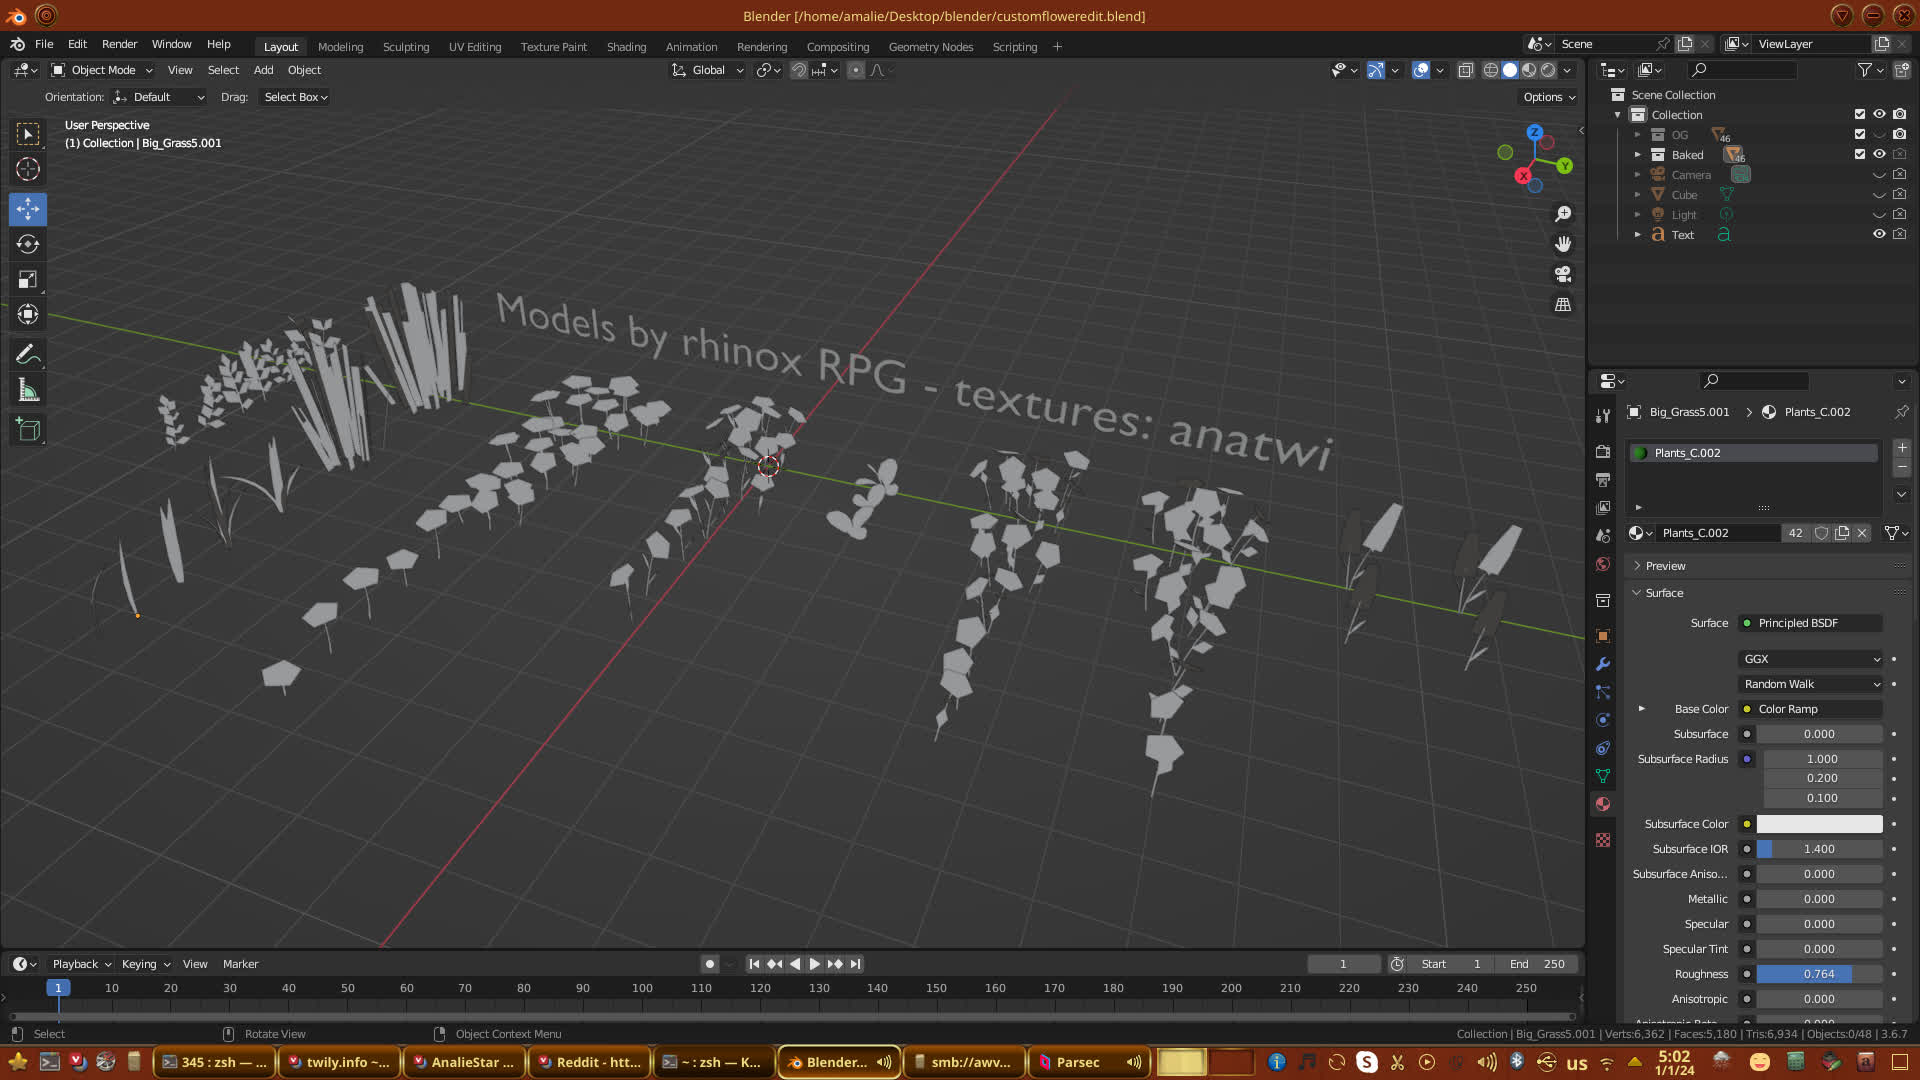Toggle the Collection eye visibility icon
The width and height of the screenshot is (1920, 1080).
(1879, 114)
